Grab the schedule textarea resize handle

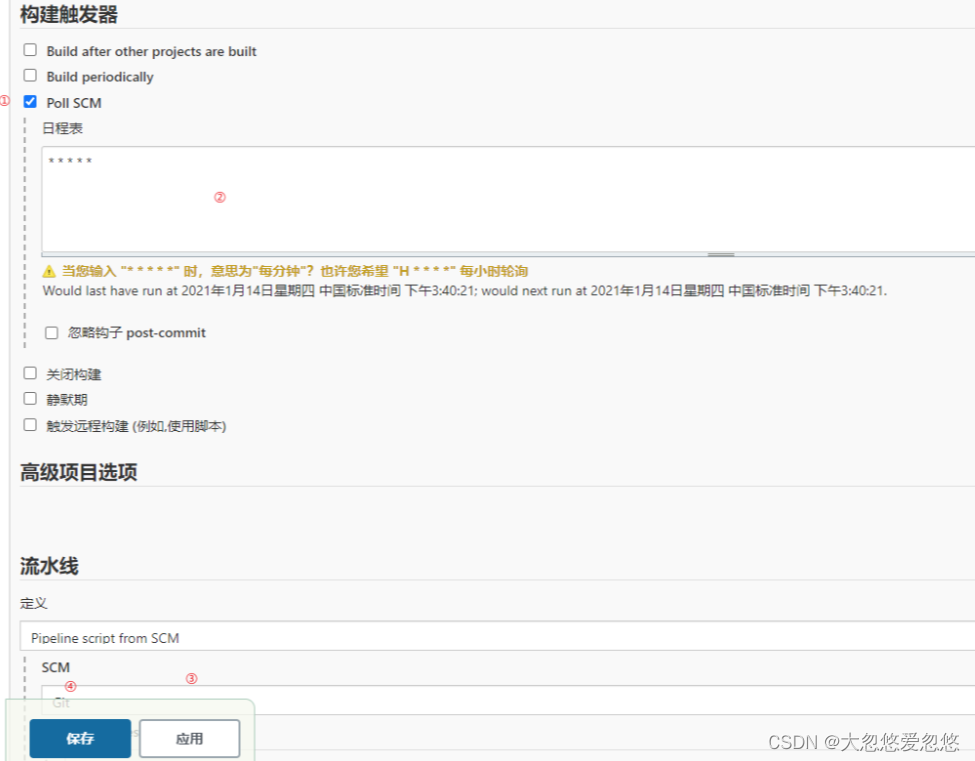[721, 254]
